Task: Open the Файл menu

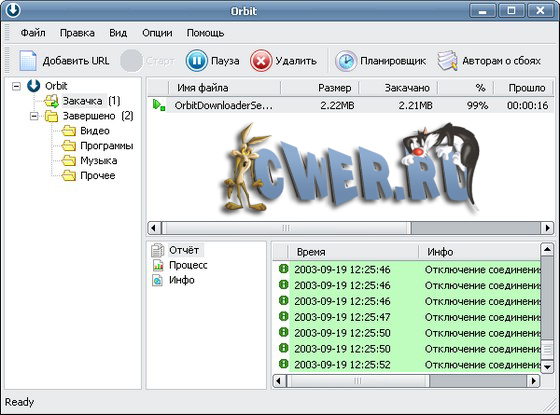Action: point(33,33)
